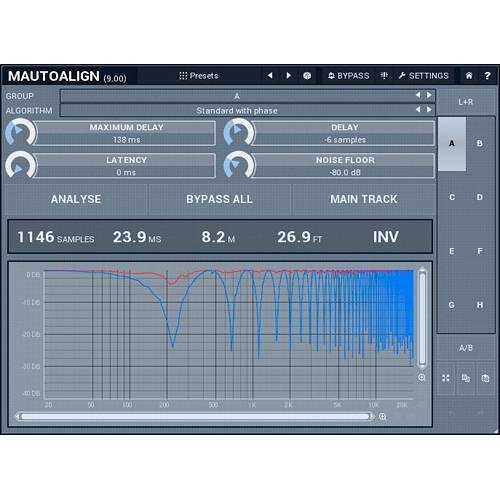Click the paste preset icon below A/B
Image resolution: width=500 pixels, height=500 pixels.
(x=485, y=378)
